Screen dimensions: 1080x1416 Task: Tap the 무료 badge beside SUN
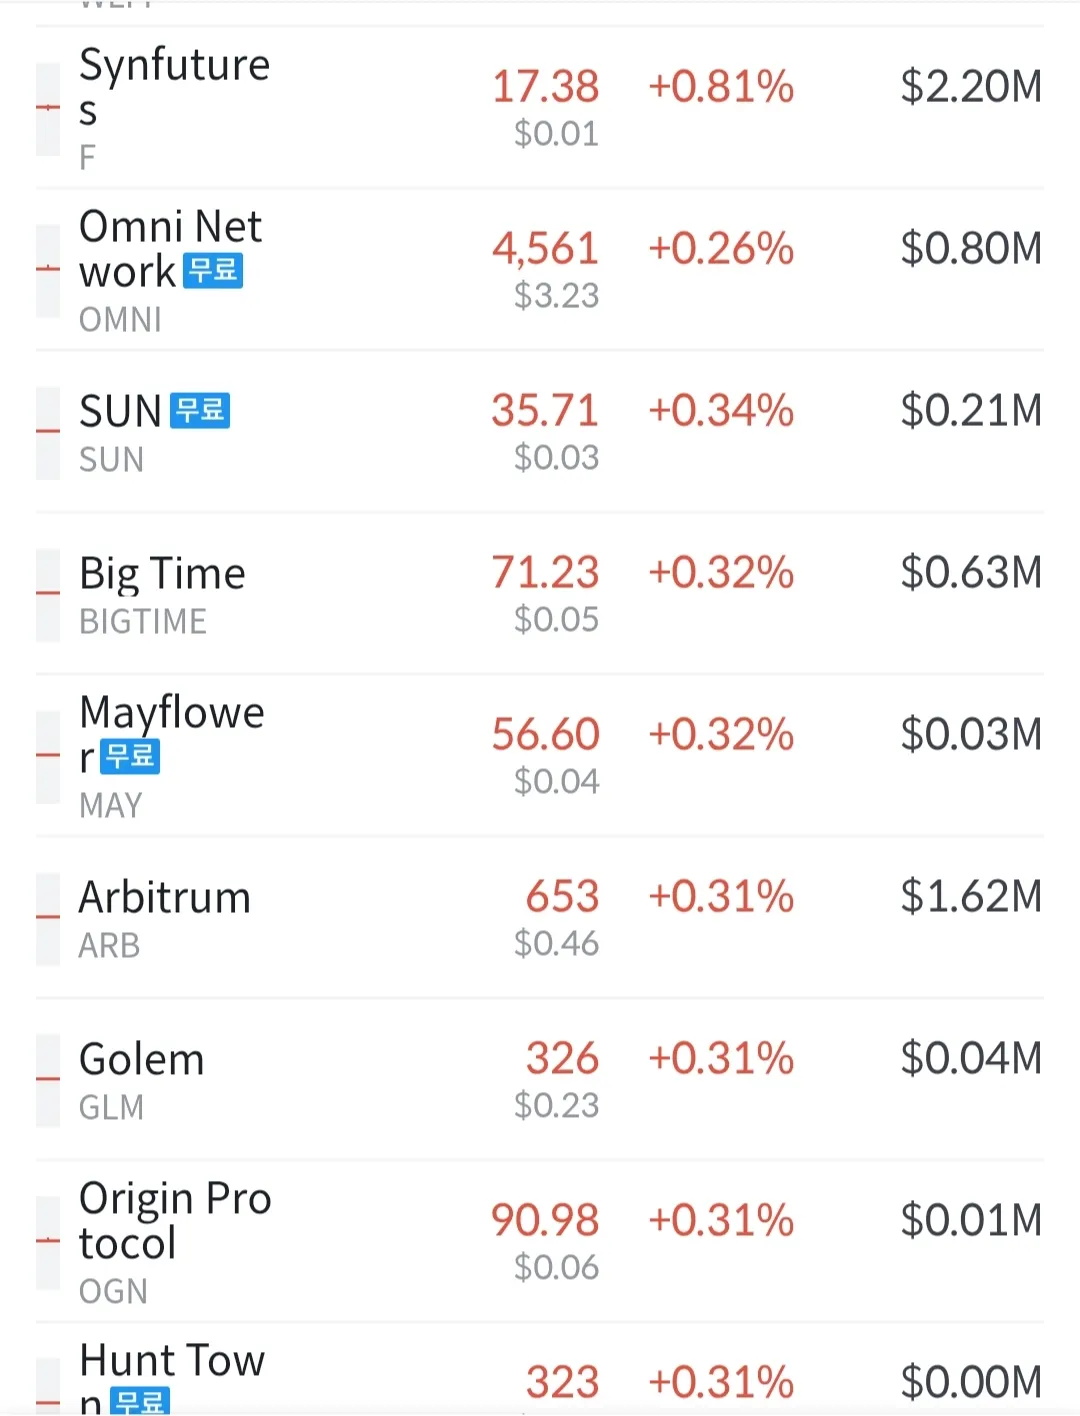coord(200,411)
